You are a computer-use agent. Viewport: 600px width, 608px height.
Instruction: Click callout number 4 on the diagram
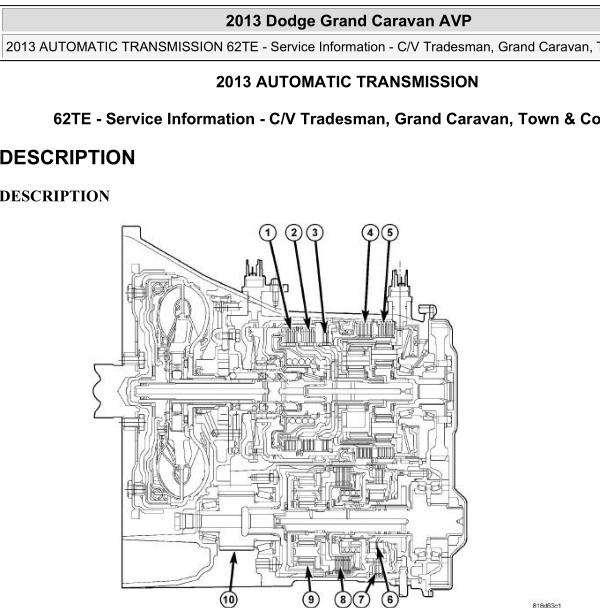pyautogui.click(x=370, y=233)
